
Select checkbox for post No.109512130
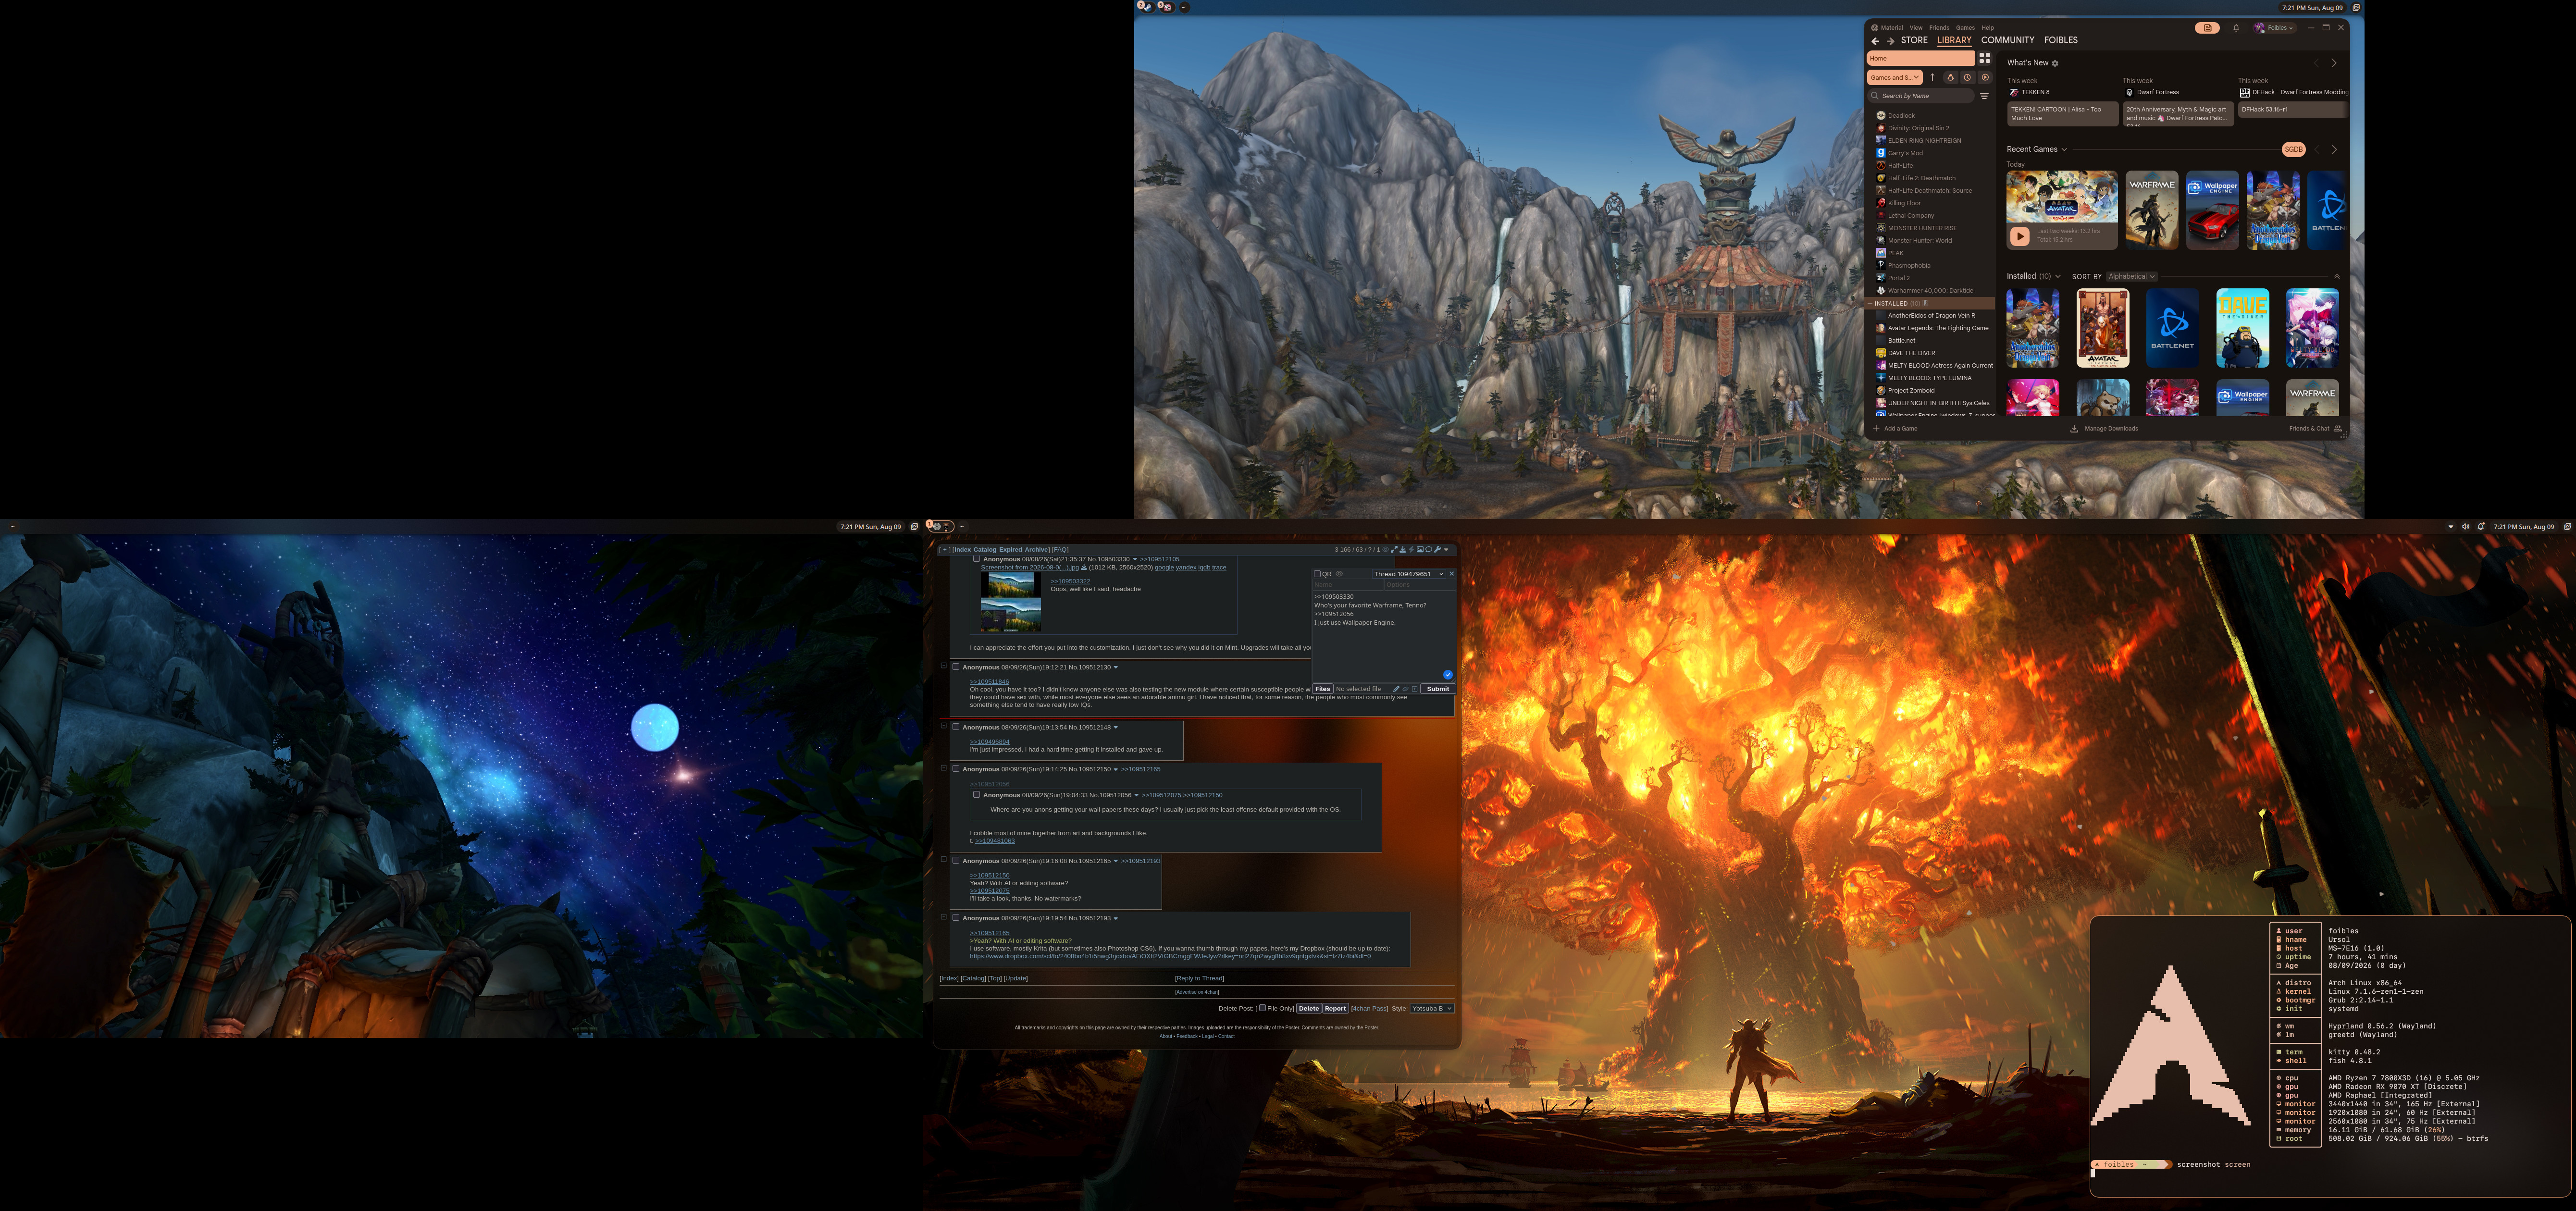(955, 667)
